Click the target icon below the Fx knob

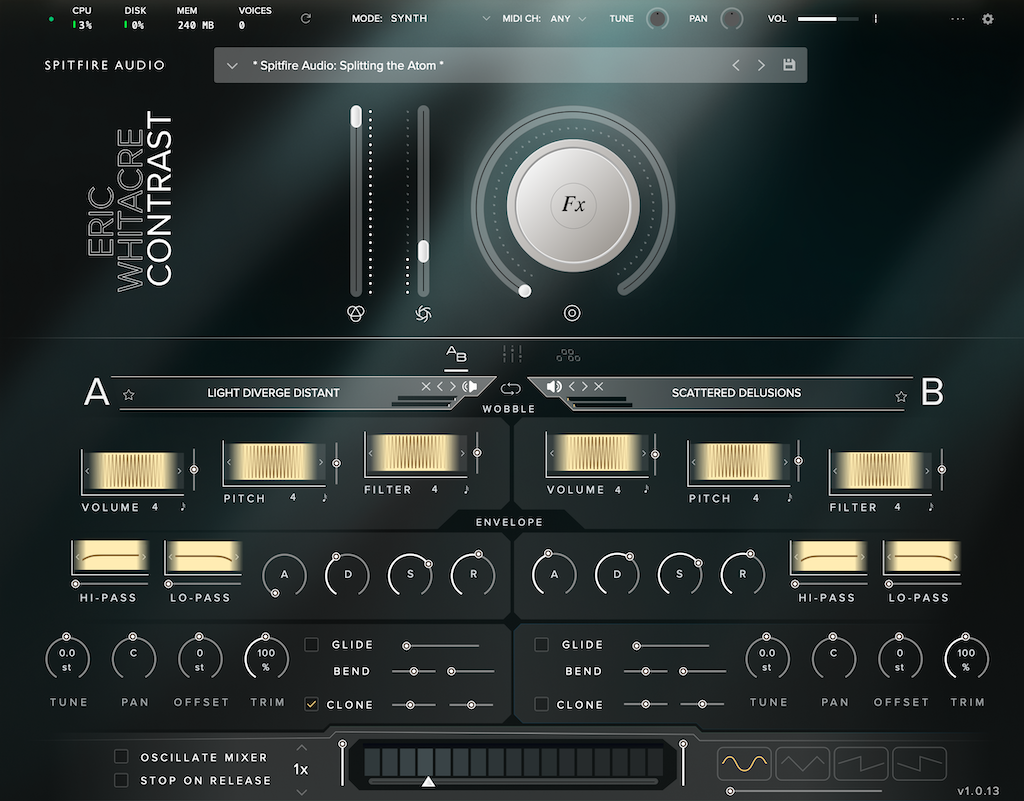572,313
